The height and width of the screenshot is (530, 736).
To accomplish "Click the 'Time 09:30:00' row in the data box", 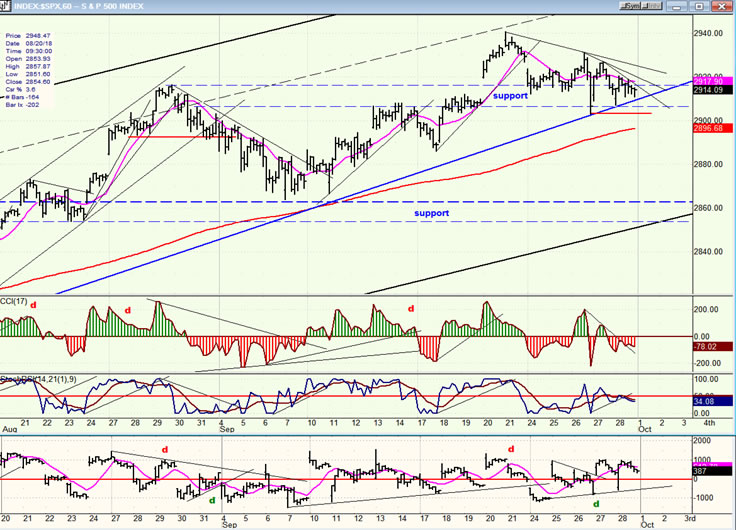I will (28, 51).
